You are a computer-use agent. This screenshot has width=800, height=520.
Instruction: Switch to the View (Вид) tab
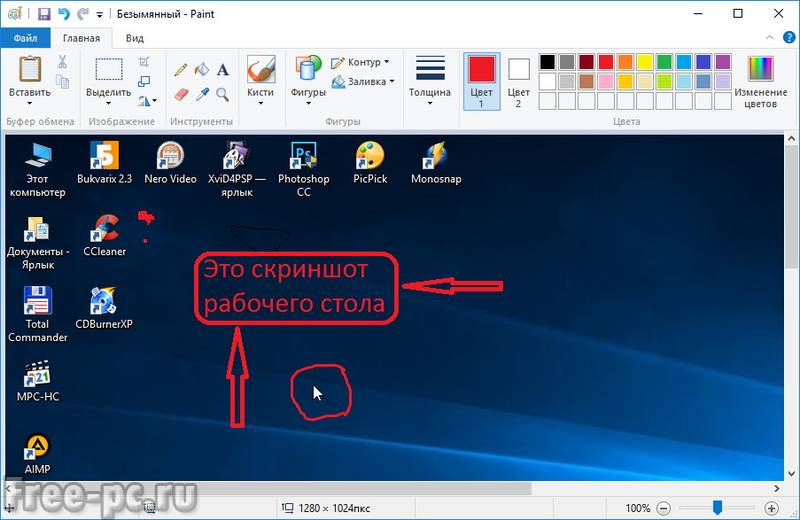pos(135,38)
